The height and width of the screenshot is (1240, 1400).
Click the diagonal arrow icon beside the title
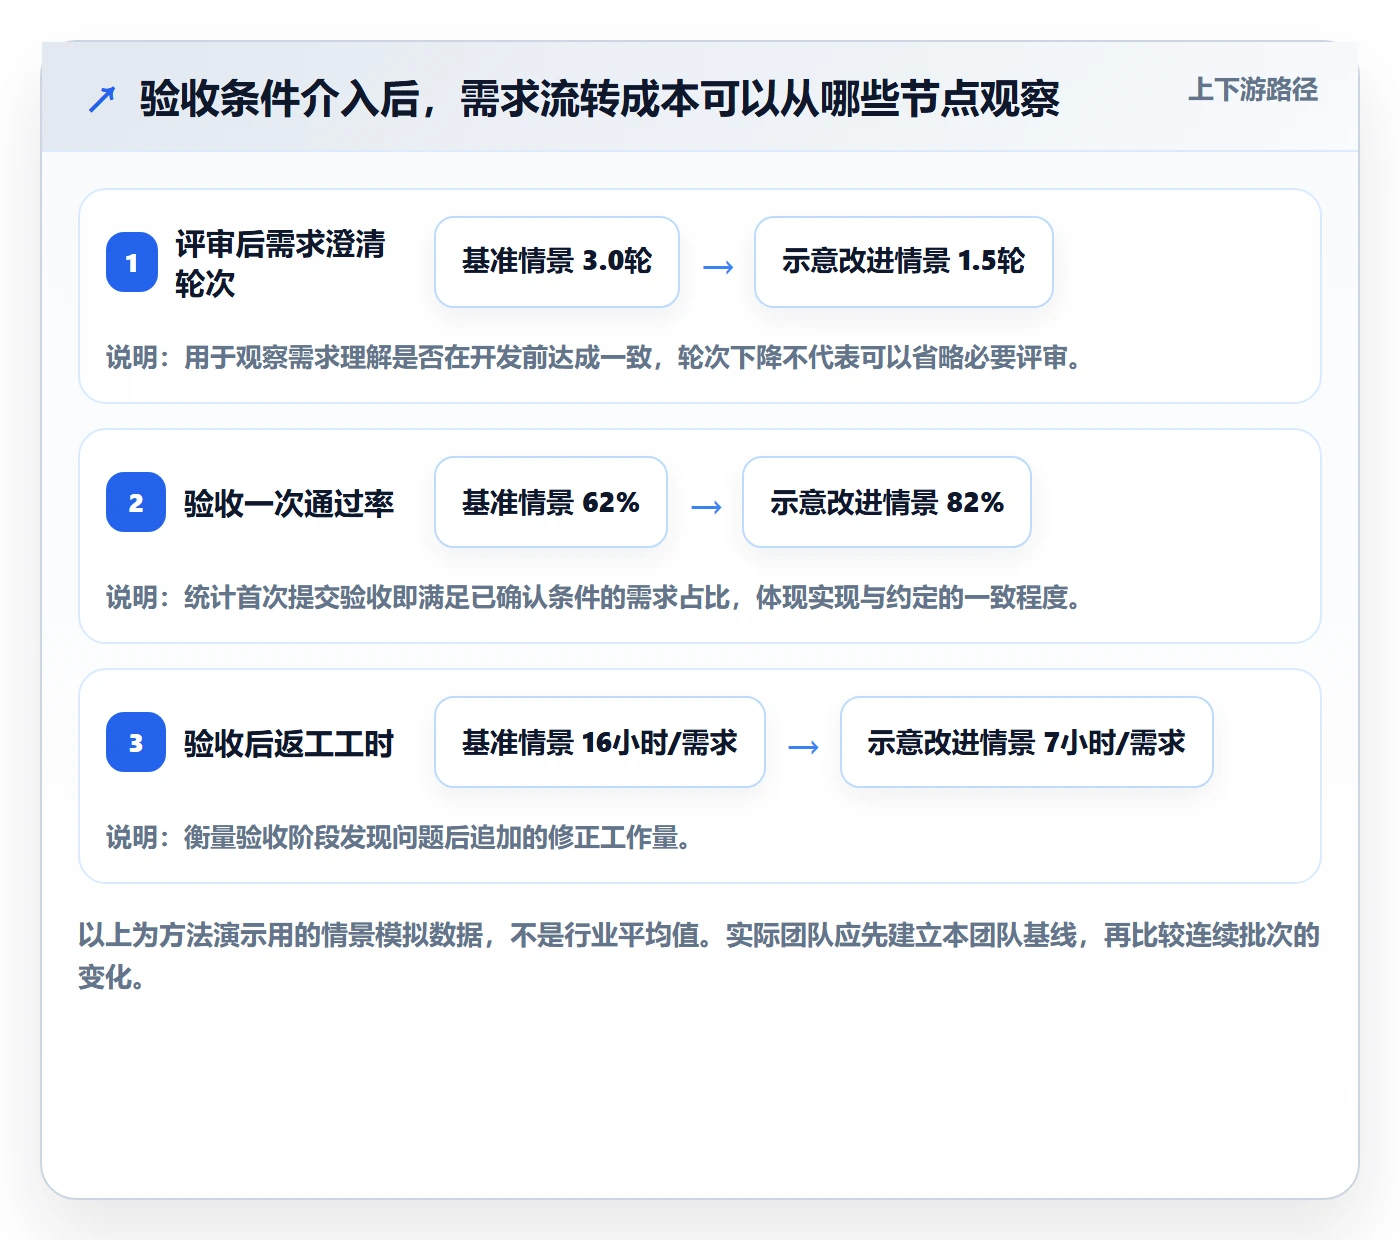(102, 99)
